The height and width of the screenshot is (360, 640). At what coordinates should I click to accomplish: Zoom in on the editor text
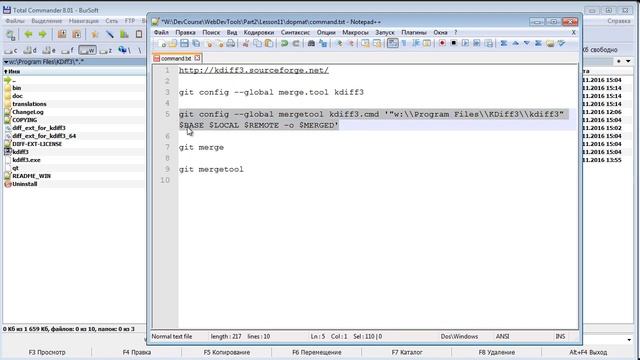[339, 43]
